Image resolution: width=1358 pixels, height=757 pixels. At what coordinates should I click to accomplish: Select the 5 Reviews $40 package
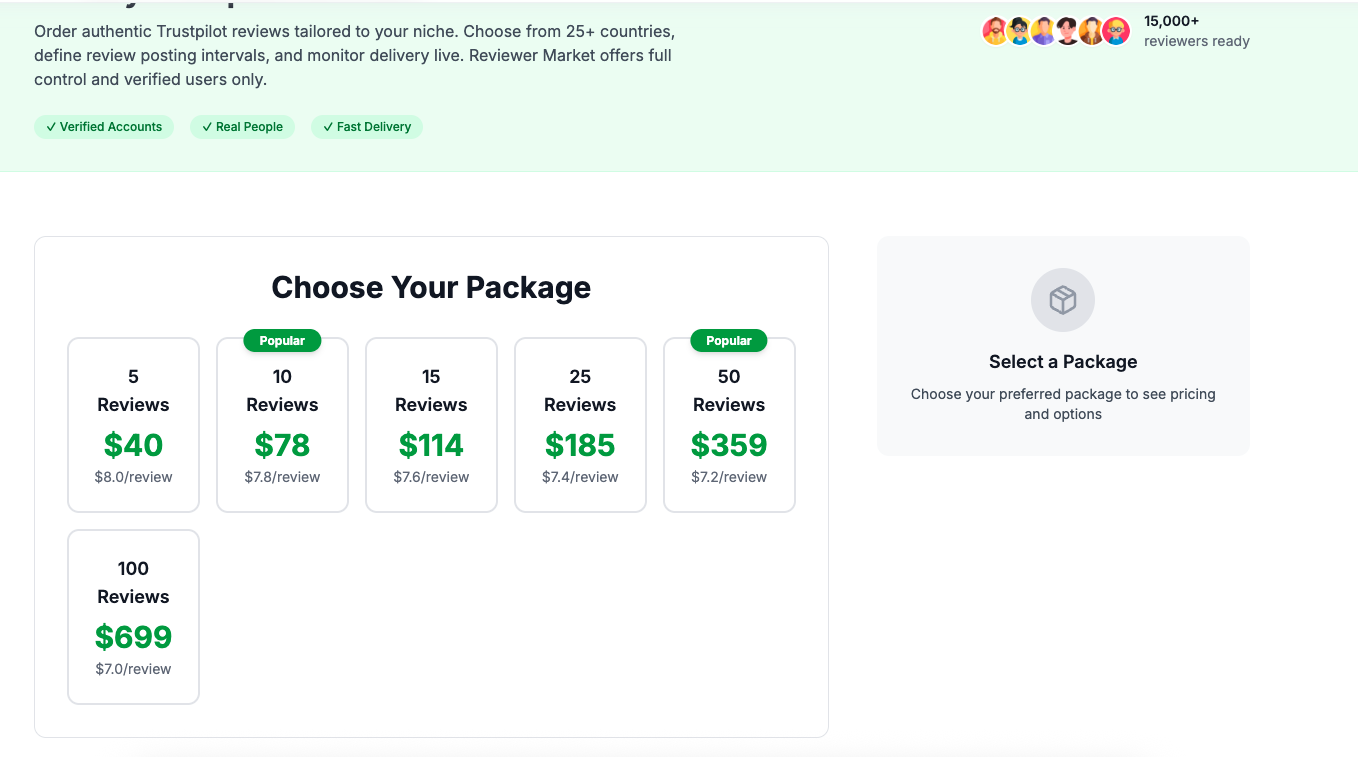tap(133, 425)
